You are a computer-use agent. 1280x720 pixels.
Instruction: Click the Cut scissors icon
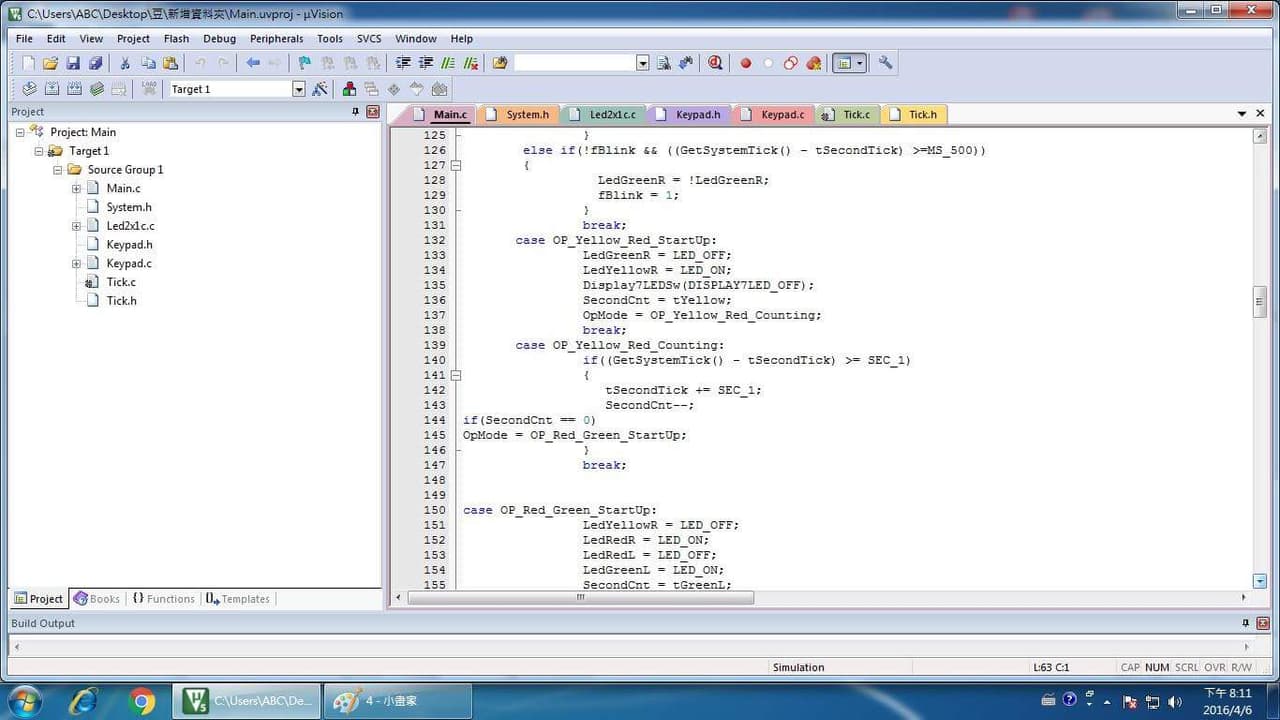coord(125,63)
